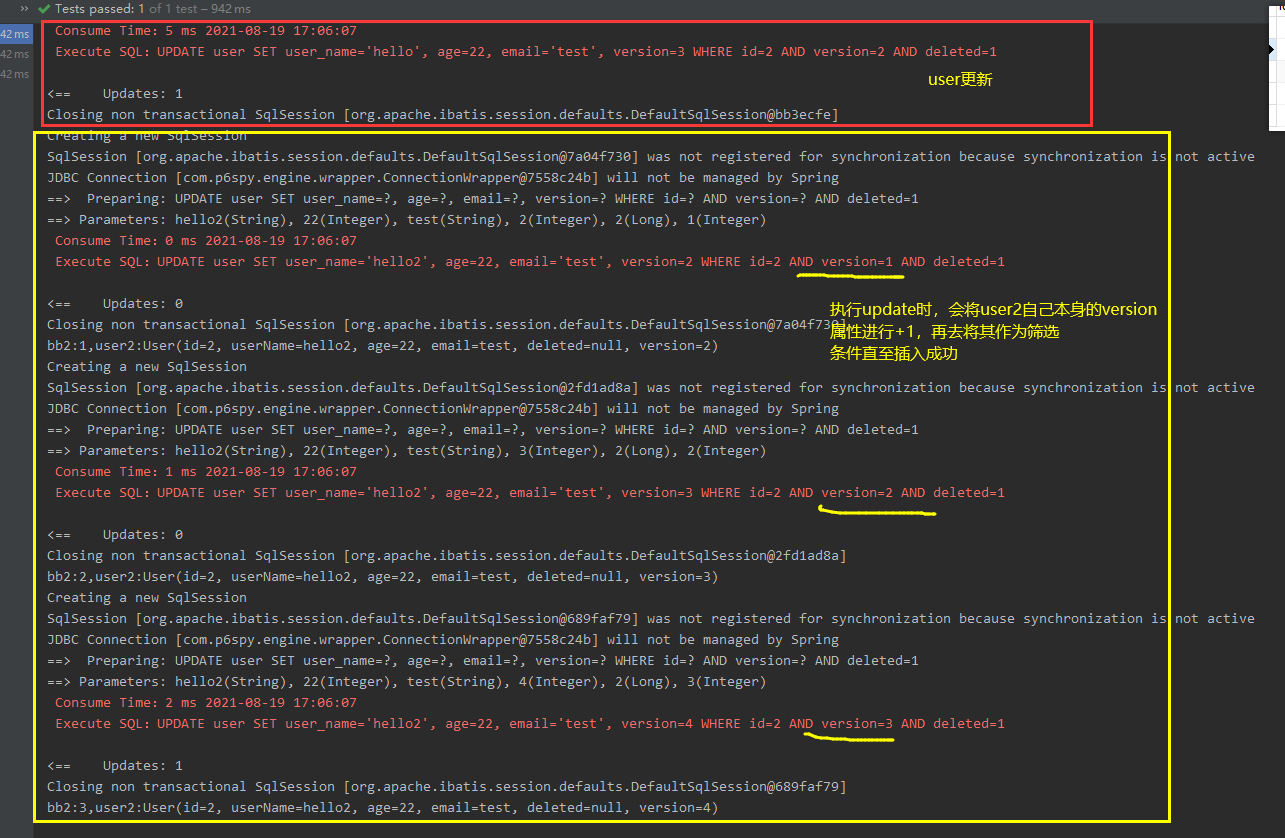Click the Closing line for DefaultSqlSession@bb3ecfe
Image resolution: width=1285 pixels, height=838 pixels.
[x=442, y=114]
